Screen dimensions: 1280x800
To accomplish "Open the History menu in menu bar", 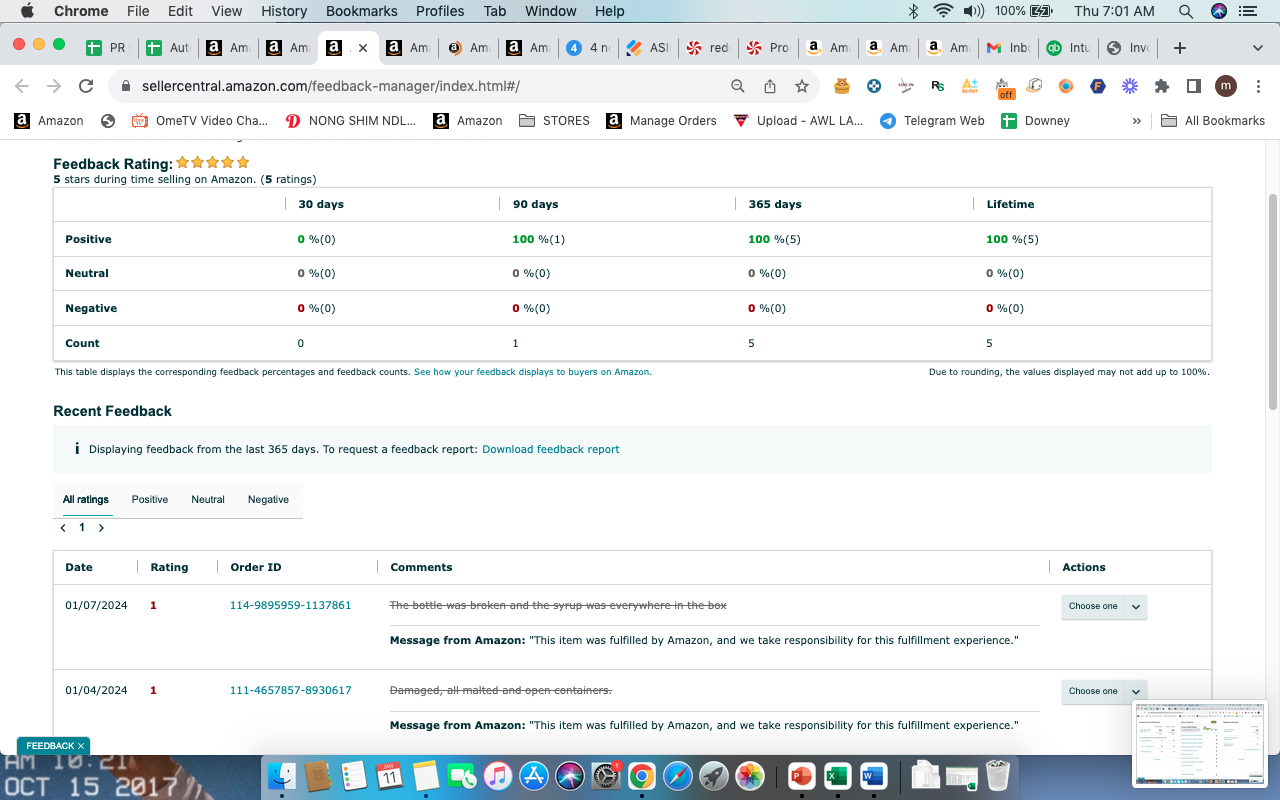I will (x=284, y=11).
